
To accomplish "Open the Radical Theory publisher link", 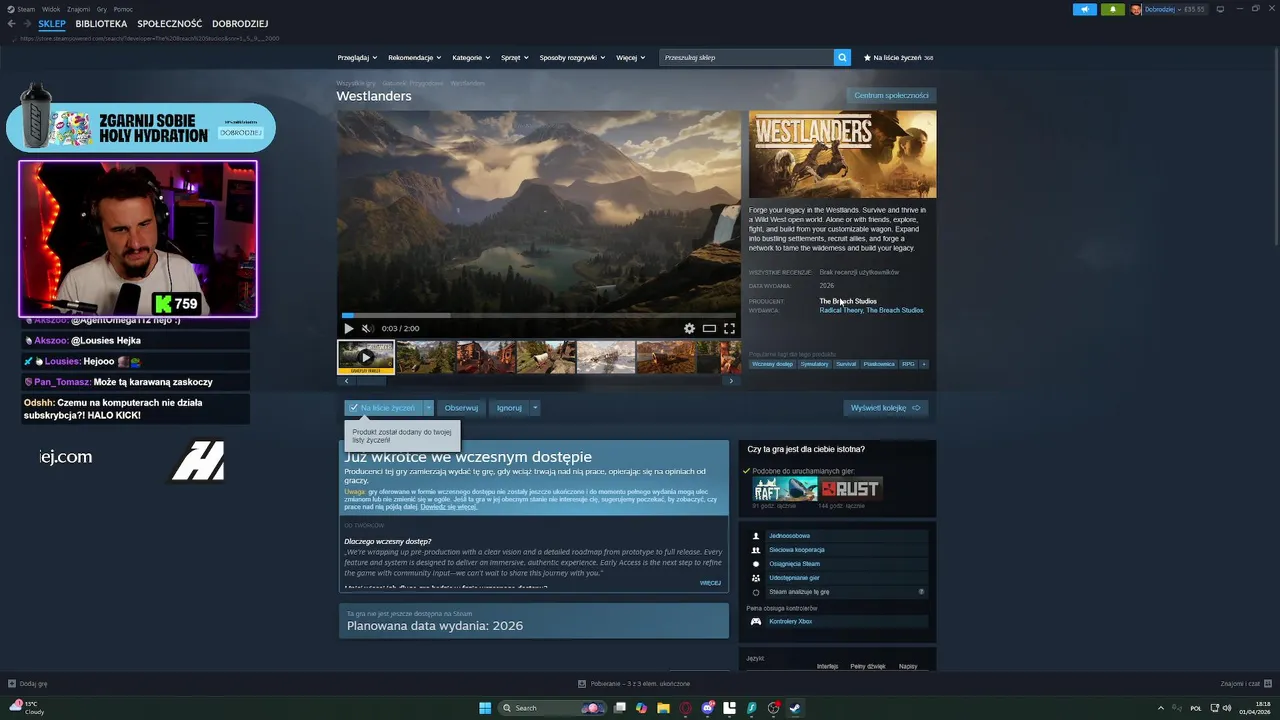I will [841, 310].
